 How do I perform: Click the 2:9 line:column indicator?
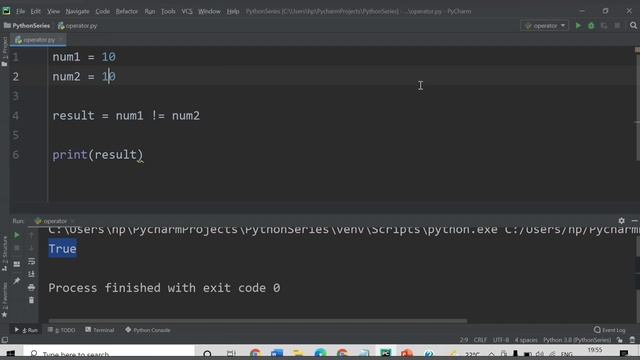tap(464, 340)
